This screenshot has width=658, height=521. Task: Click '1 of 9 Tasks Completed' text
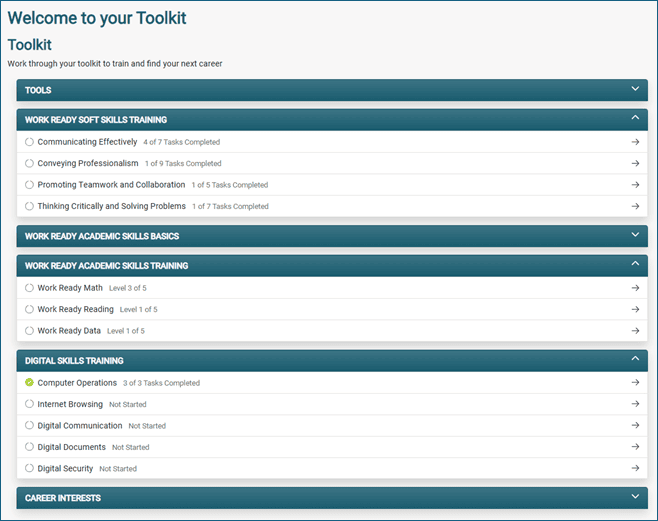point(183,164)
